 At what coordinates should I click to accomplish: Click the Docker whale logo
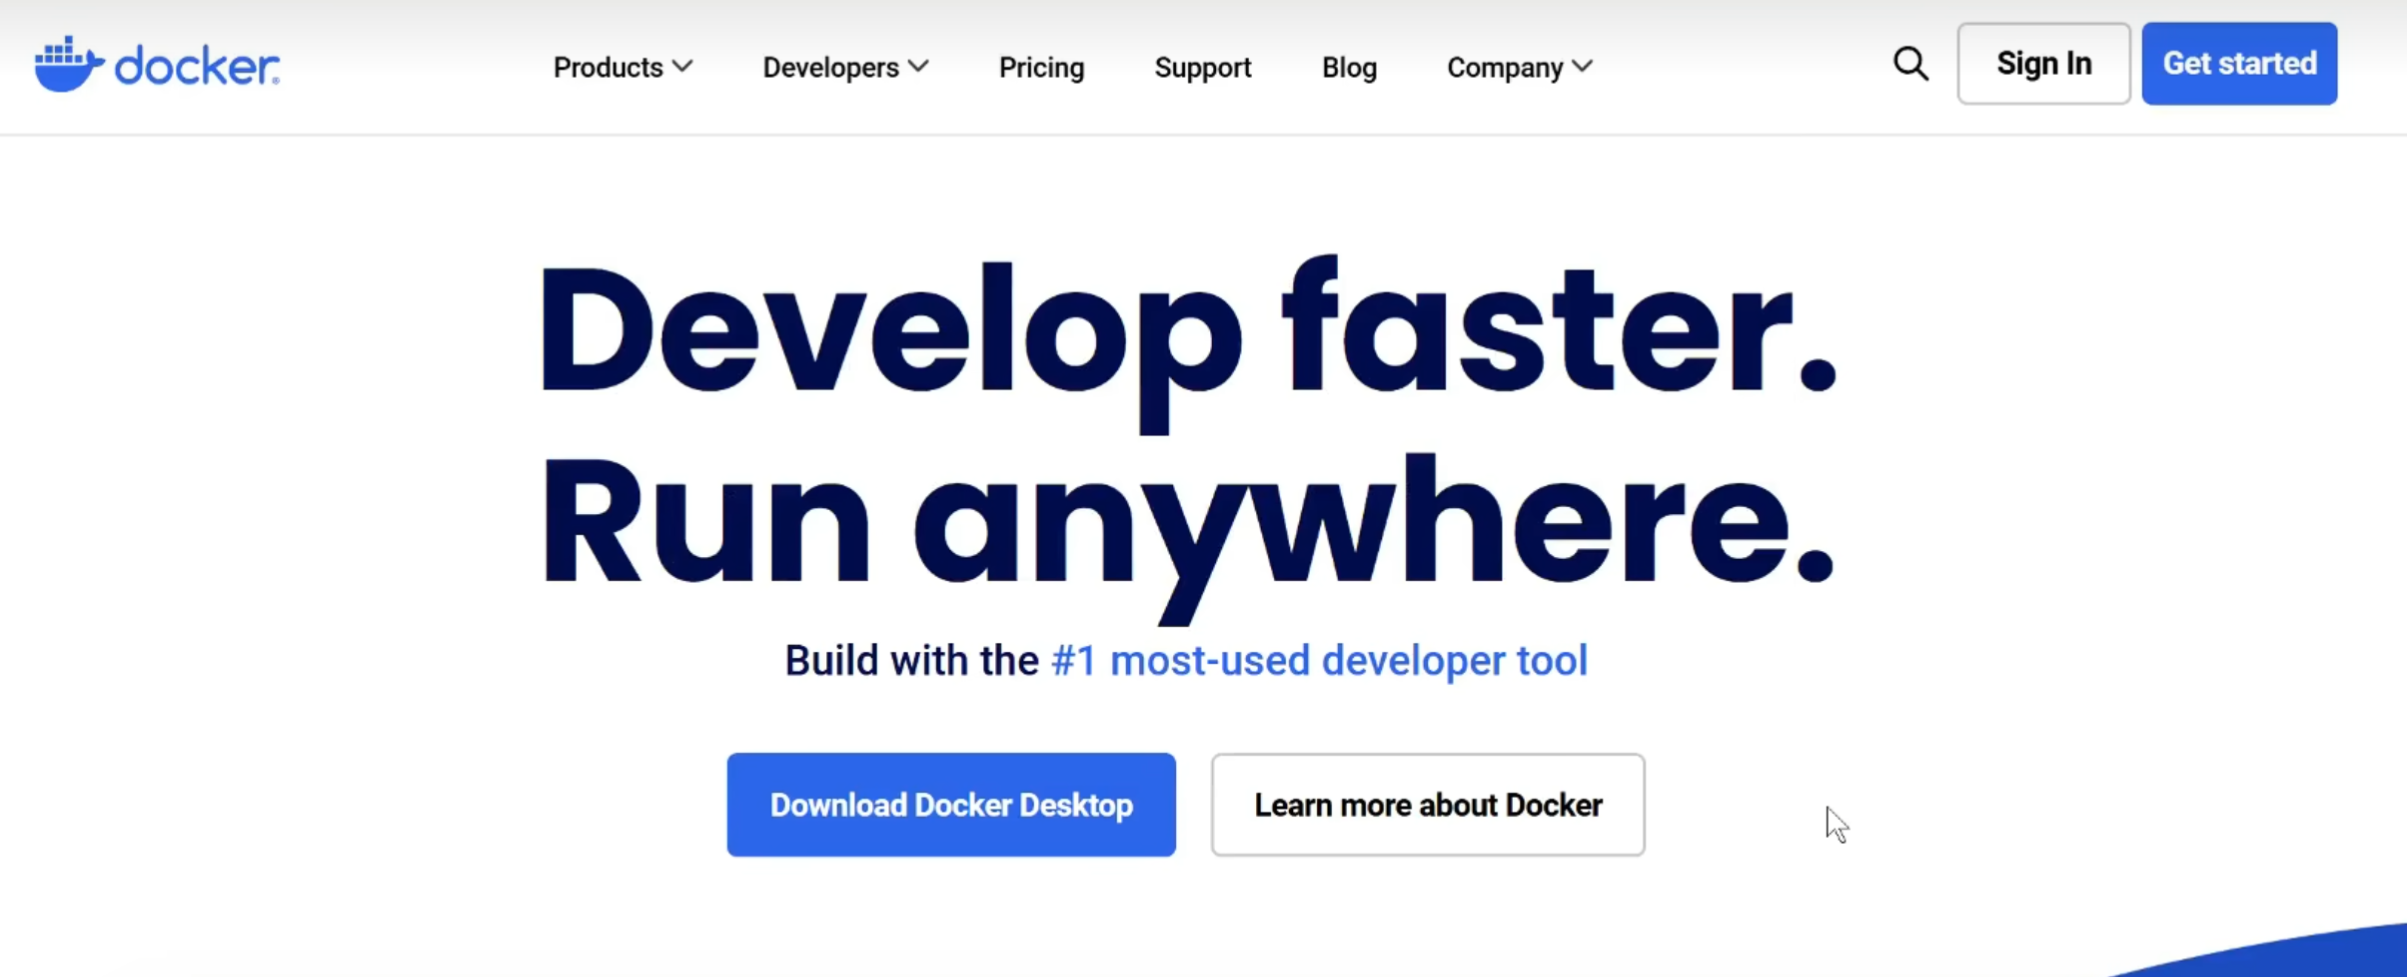point(157,65)
